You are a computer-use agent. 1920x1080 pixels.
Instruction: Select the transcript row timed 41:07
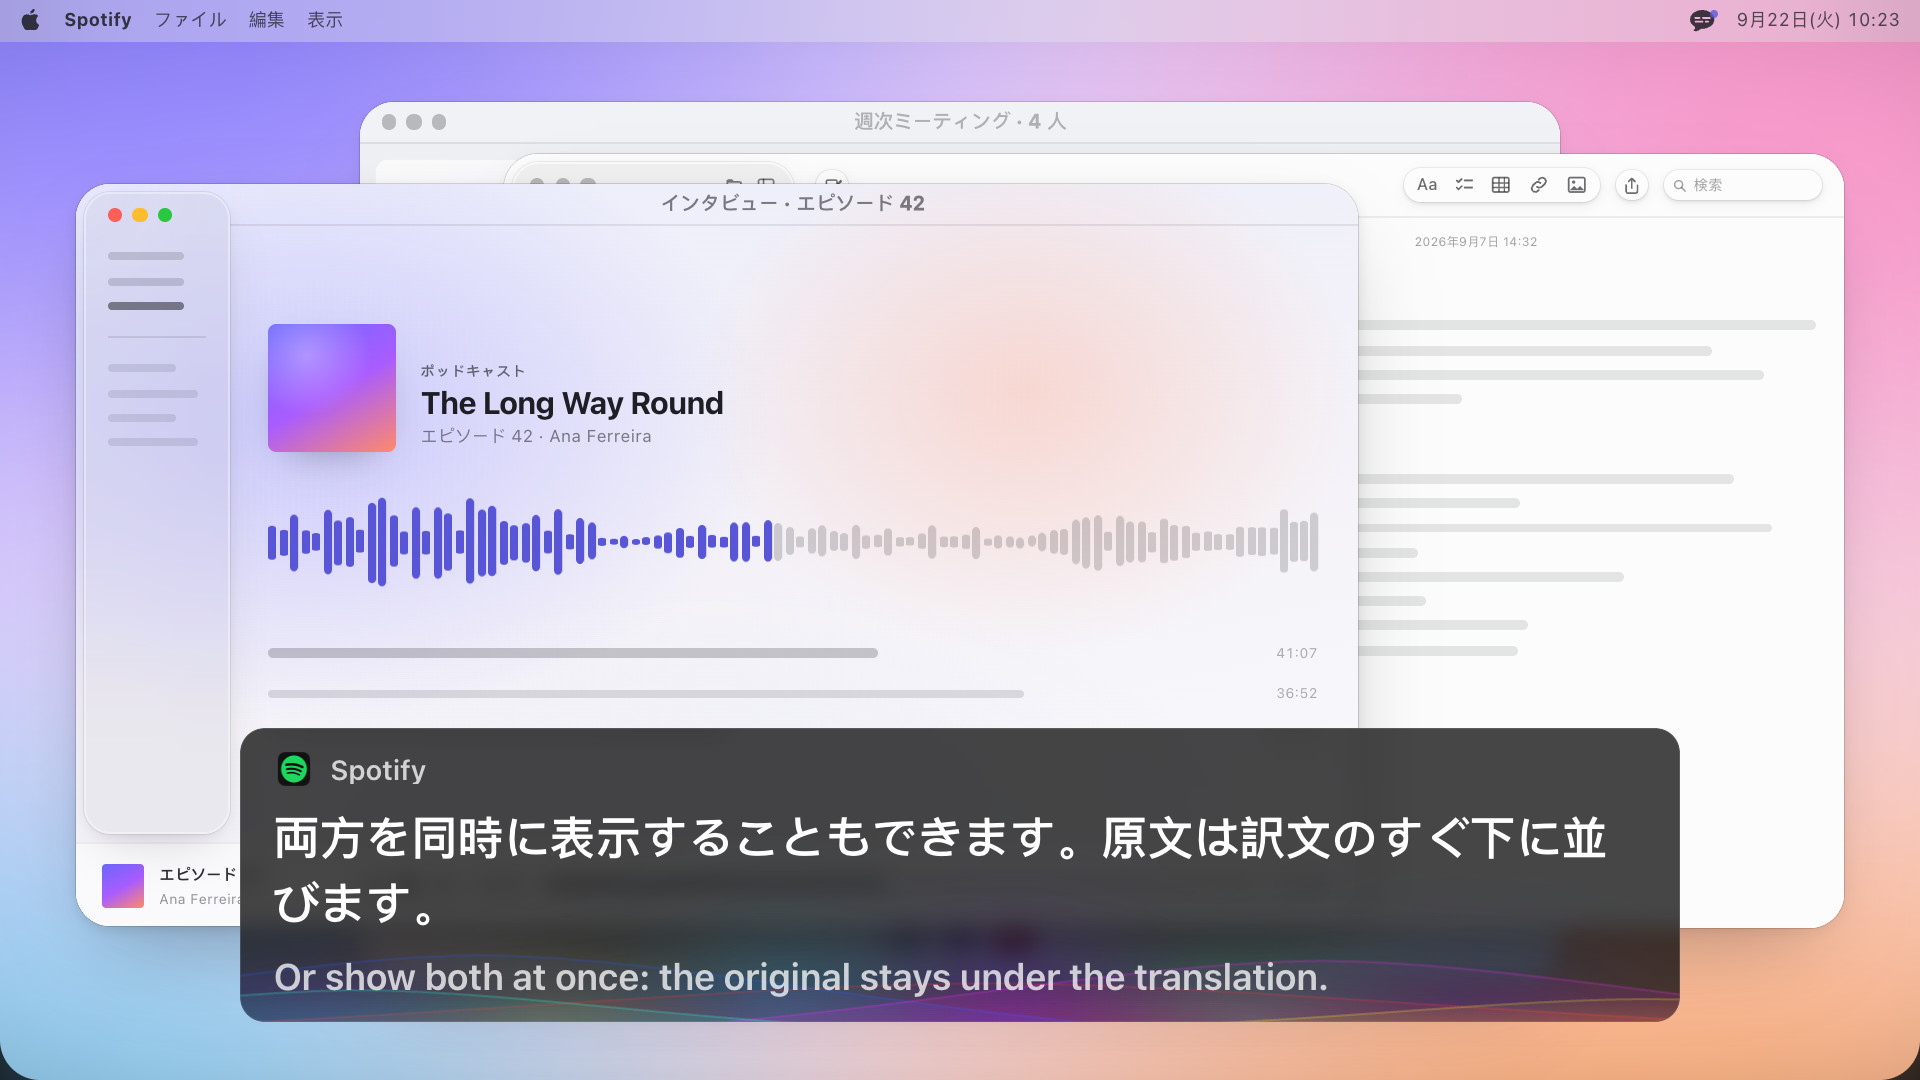[x=793, y=653]
